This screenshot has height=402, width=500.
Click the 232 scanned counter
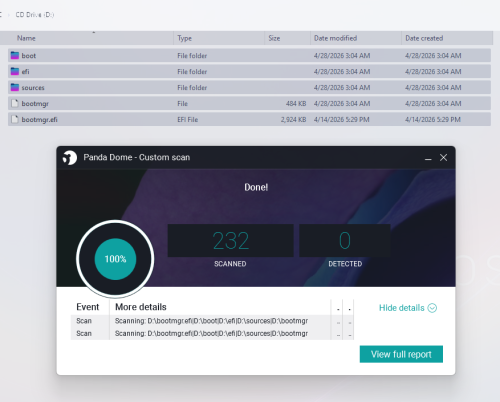tap(231, 241)
